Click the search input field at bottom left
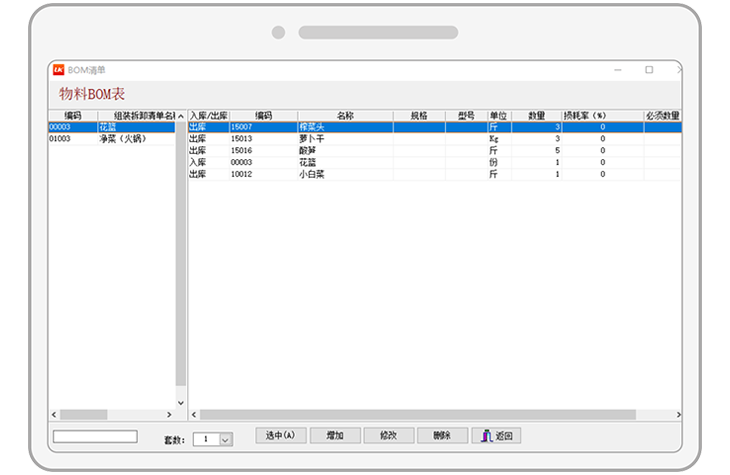The height and width of the screenshot is (475, 730). (x=95, y=437)
